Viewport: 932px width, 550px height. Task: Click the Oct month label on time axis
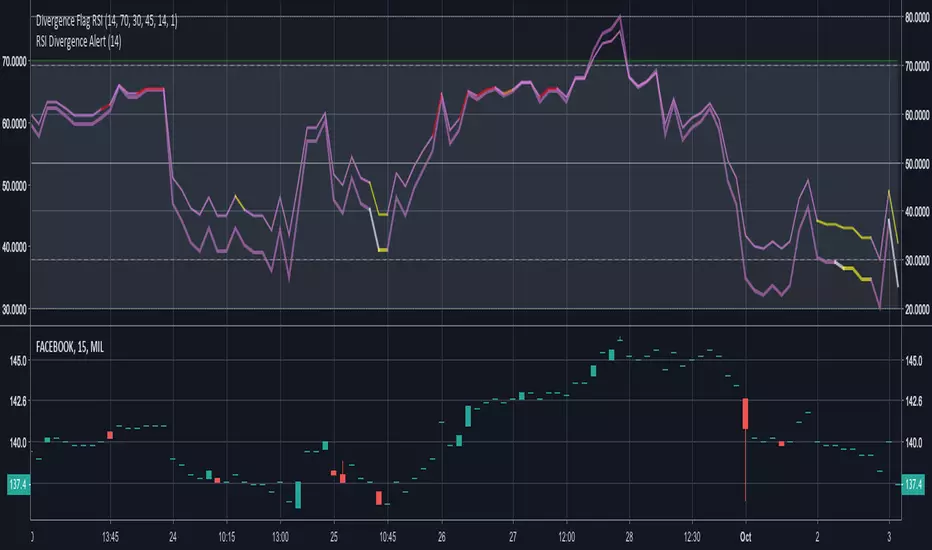click(x=745, y=537)
